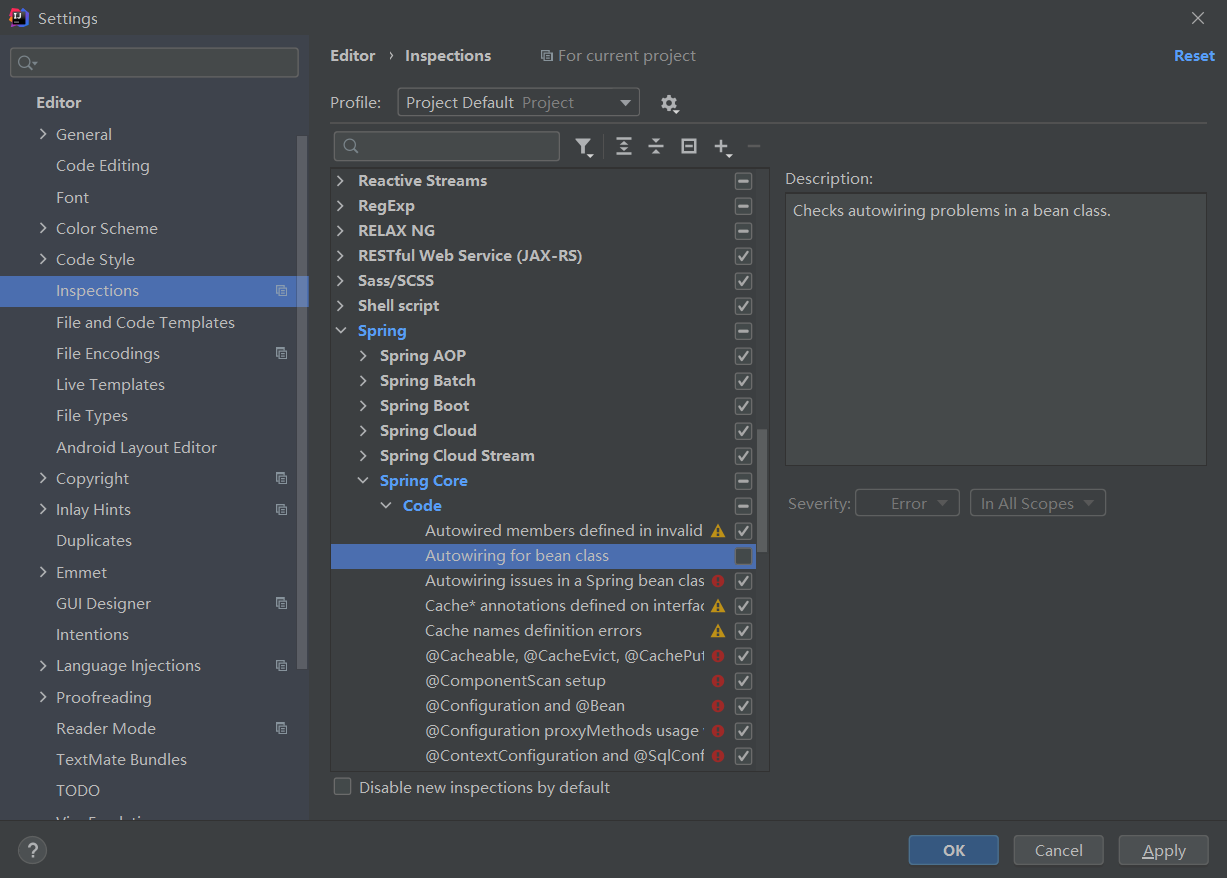
Task: Click the expand all inspections icon
Action: (624, 146)
